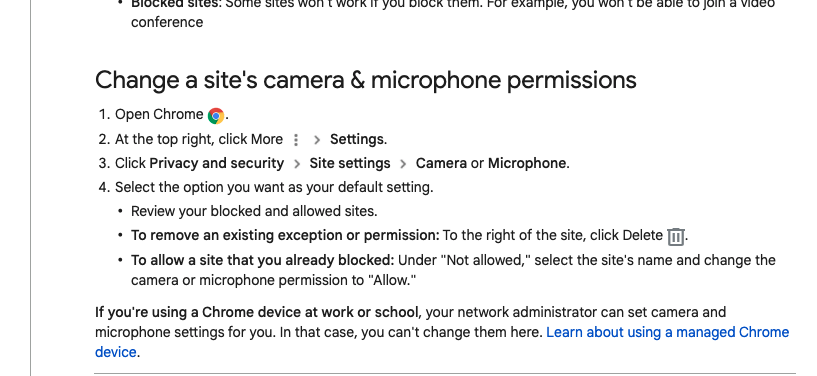Image resolution: width=817 pixels, height=376 pixels.
Task: Click 'Open Chrome' step one text
Action: [x=159, y=115]
